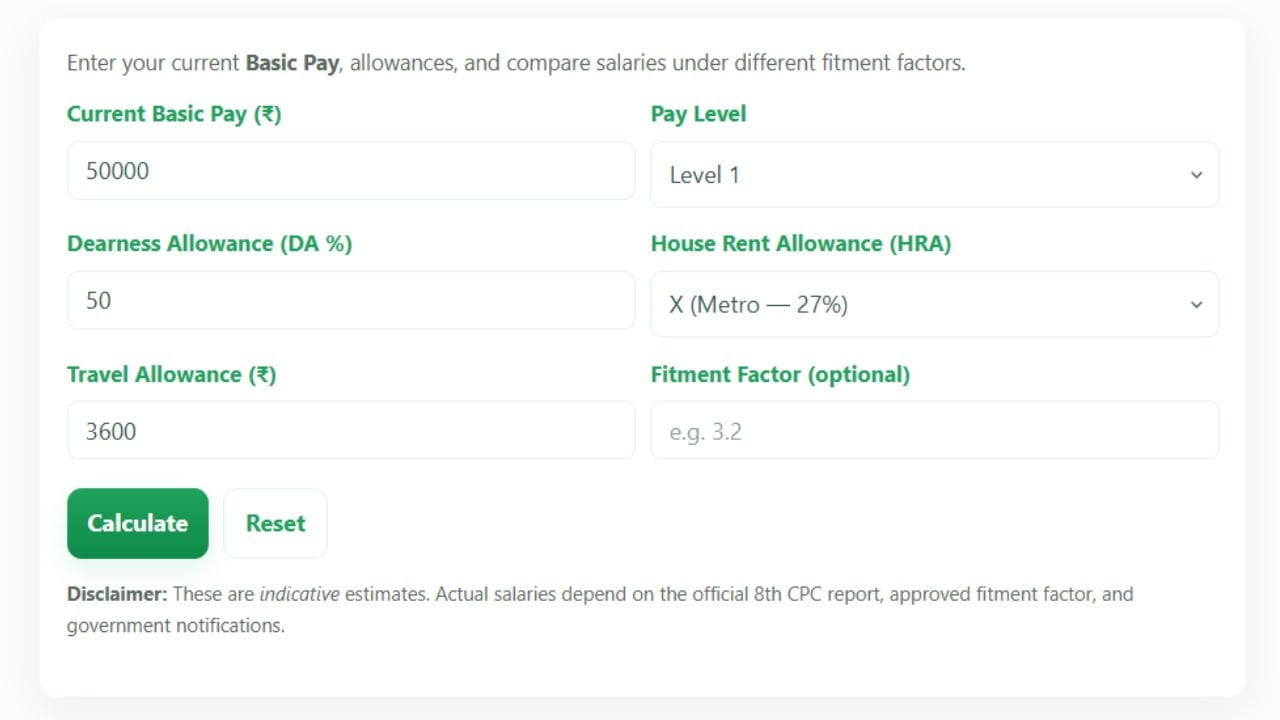Click the italic word "indicative" in the disclaimer

pos(299,594)
